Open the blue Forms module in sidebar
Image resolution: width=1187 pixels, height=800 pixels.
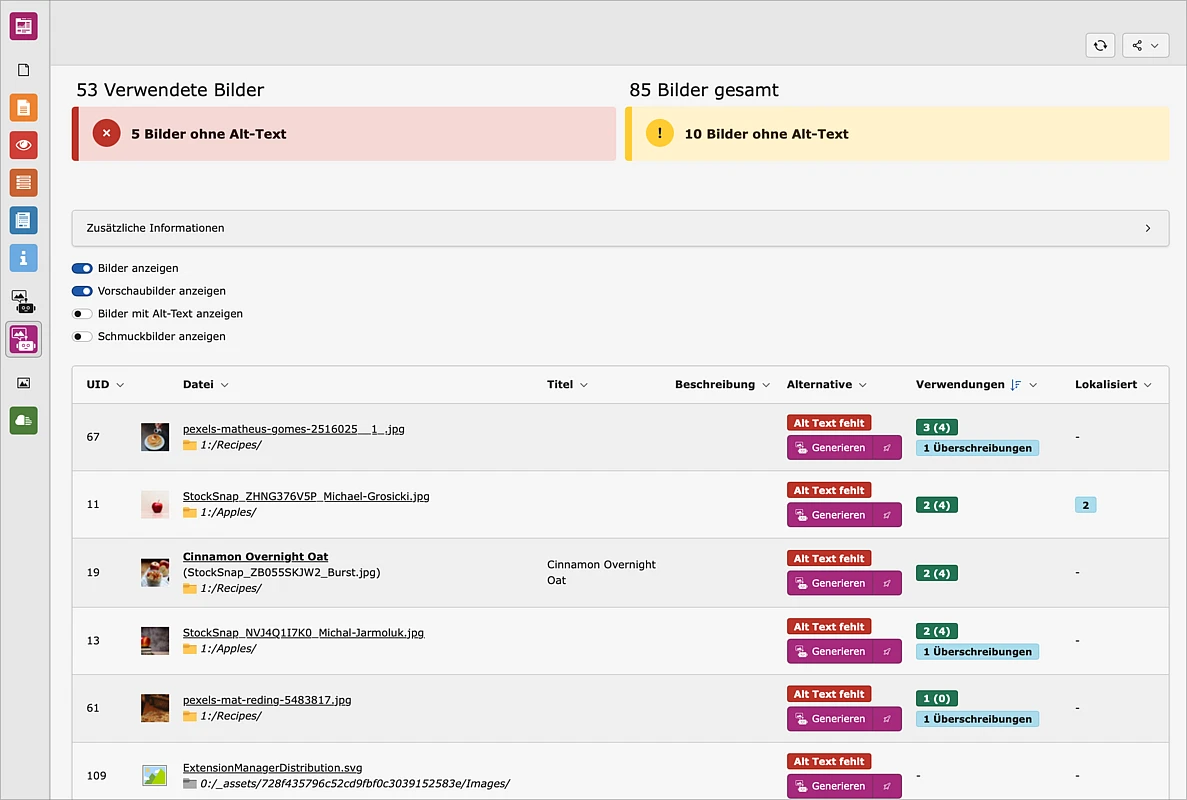24,220
